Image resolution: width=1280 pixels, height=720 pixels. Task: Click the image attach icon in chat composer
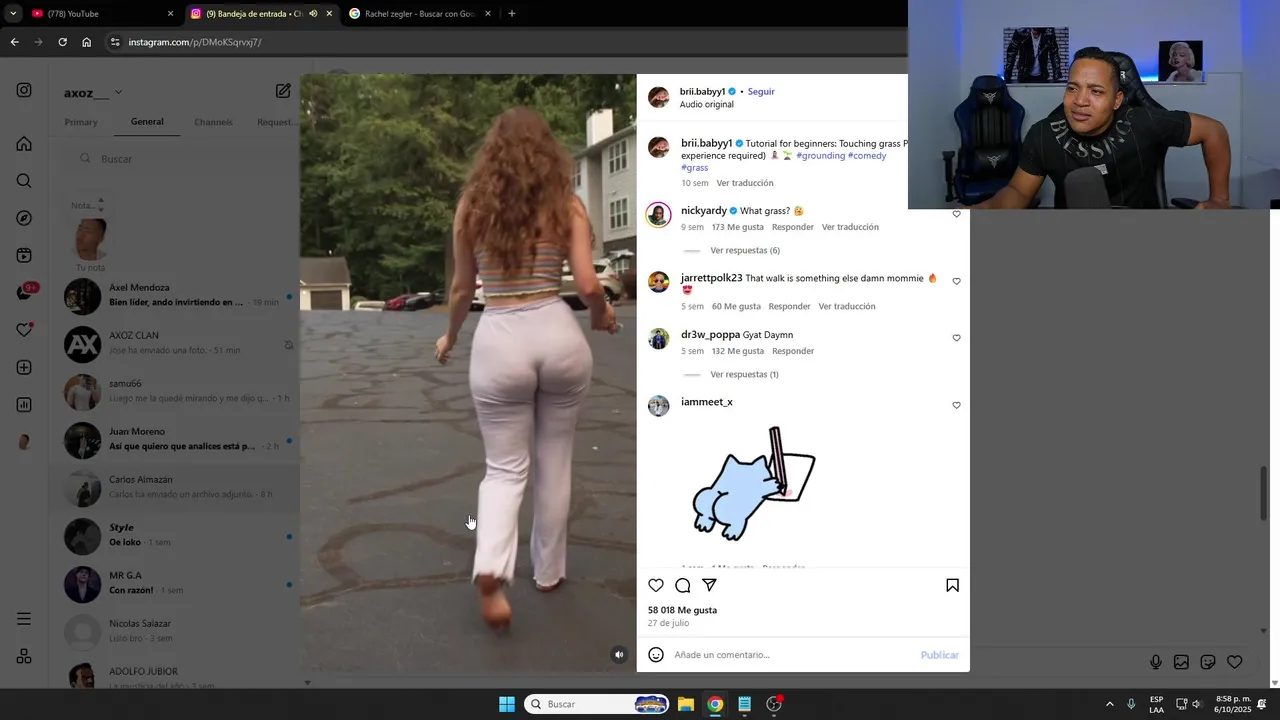coord(1181,662)
